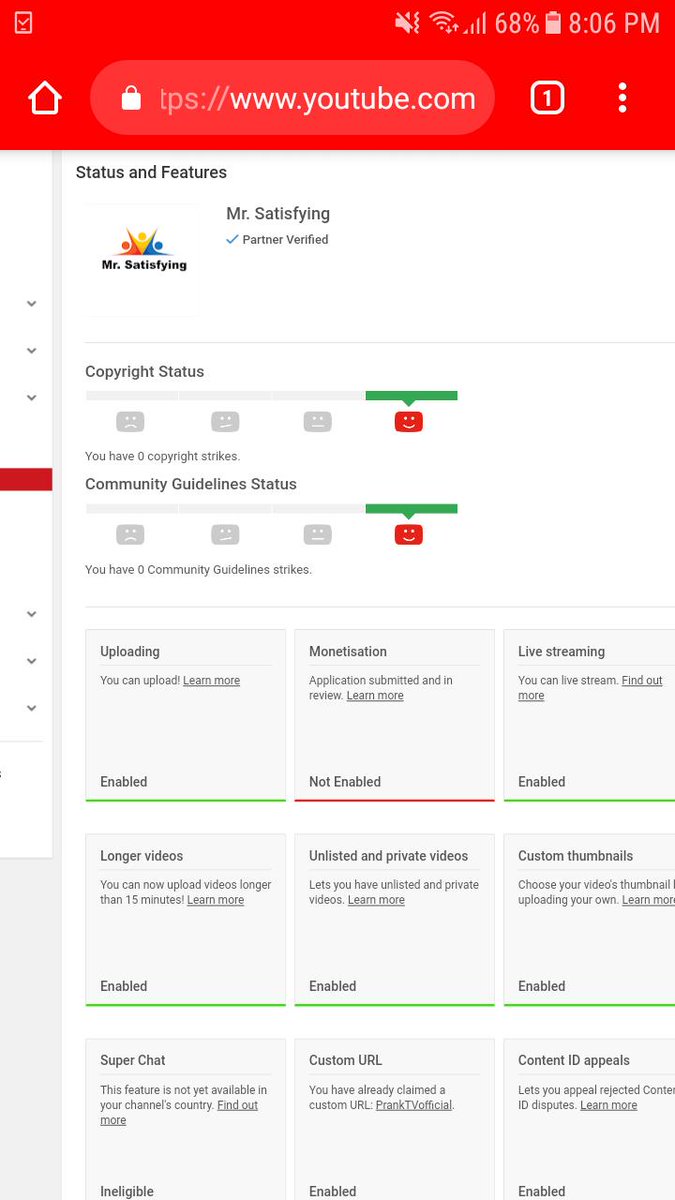
Task: Click Enabled status in Longer videos card
Action: click(124, 986)
